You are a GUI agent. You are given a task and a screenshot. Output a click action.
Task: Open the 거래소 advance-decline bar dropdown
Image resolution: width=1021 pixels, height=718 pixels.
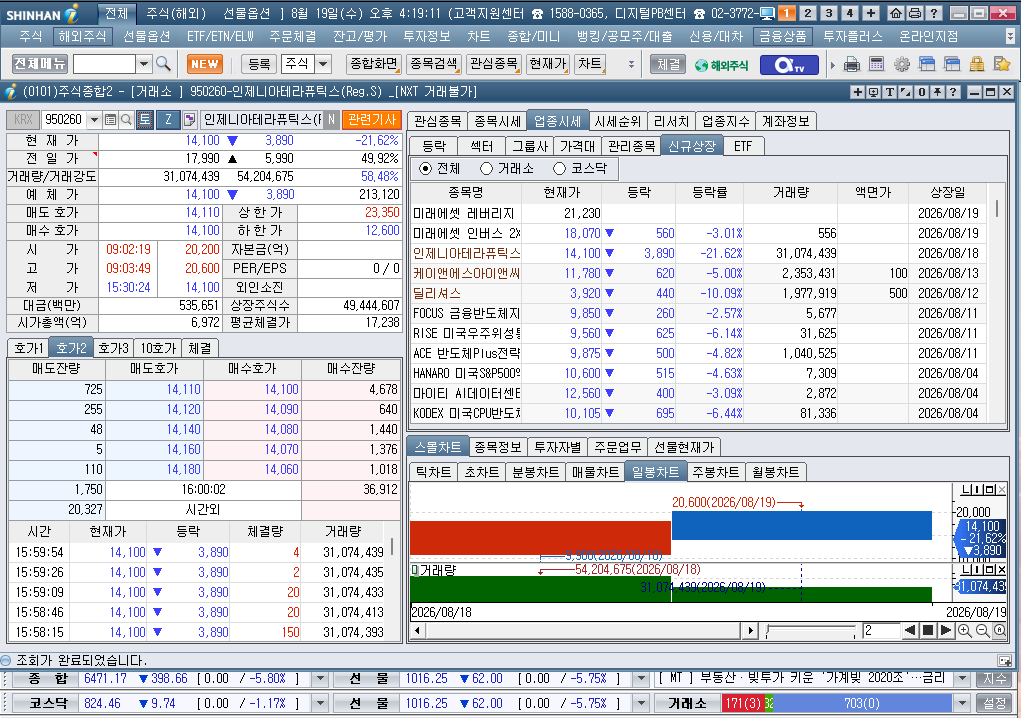(x=962, y=704)
